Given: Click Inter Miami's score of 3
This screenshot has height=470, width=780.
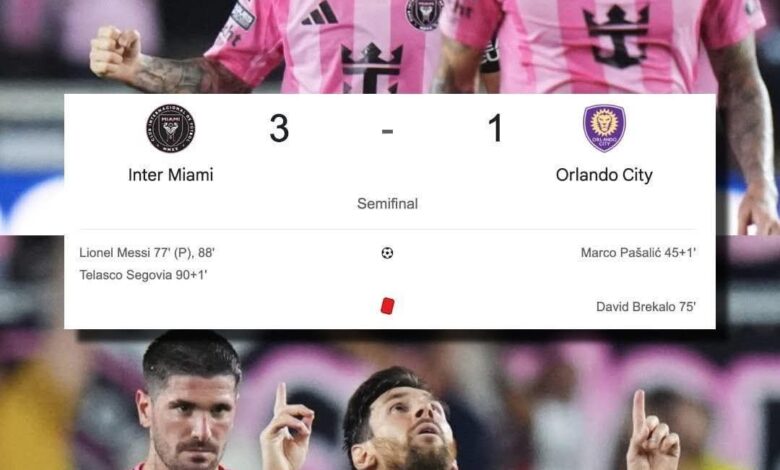Looking at the screenshot, I should click(279, 128).
